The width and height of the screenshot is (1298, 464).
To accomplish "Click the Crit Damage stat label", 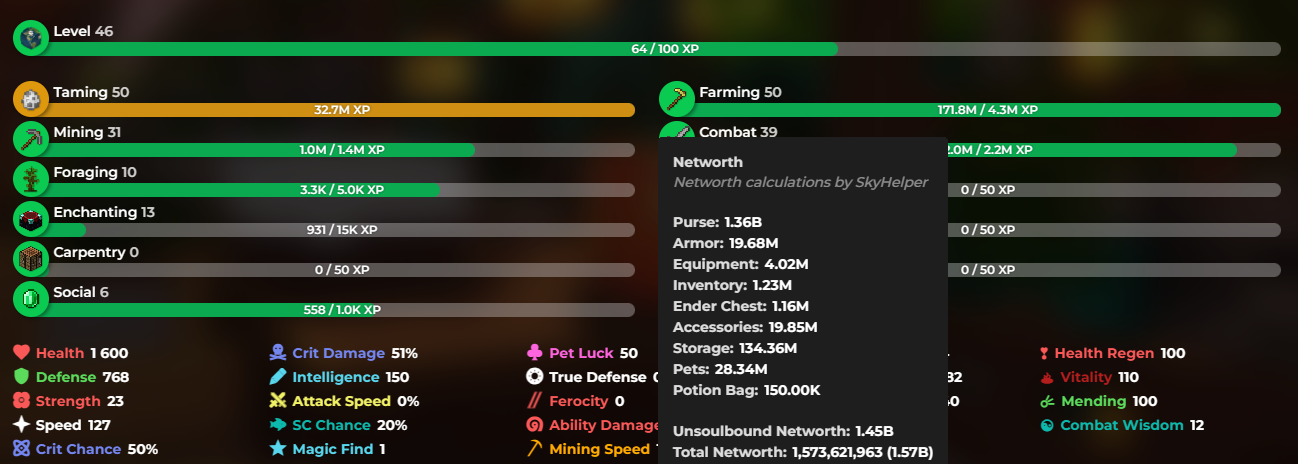I will pos(338,353).
